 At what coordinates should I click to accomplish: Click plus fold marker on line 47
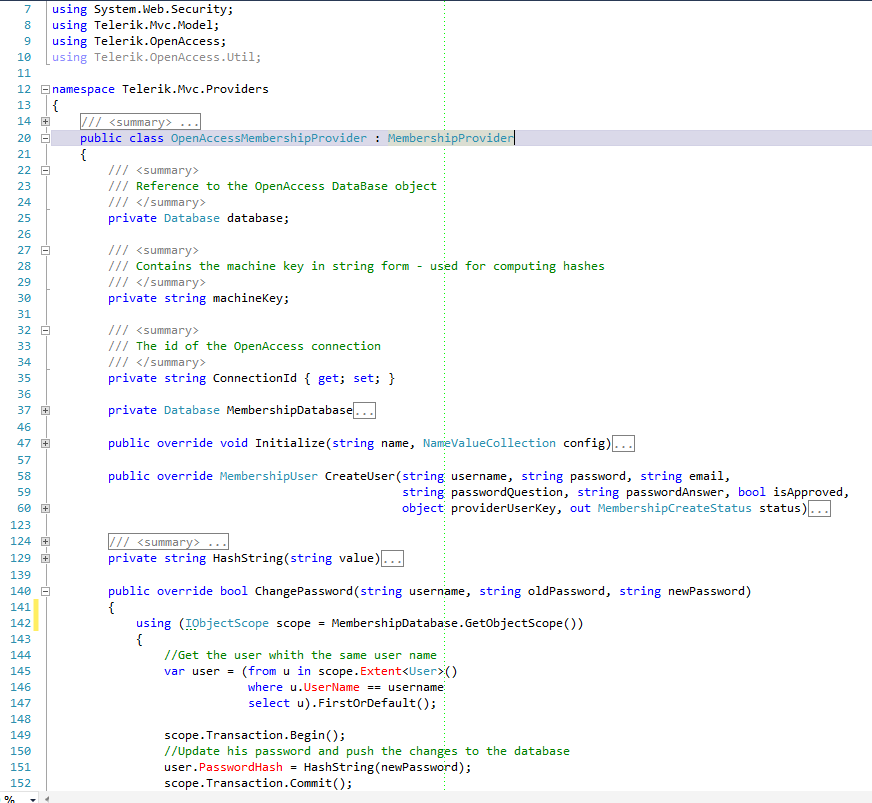[46, 443]
